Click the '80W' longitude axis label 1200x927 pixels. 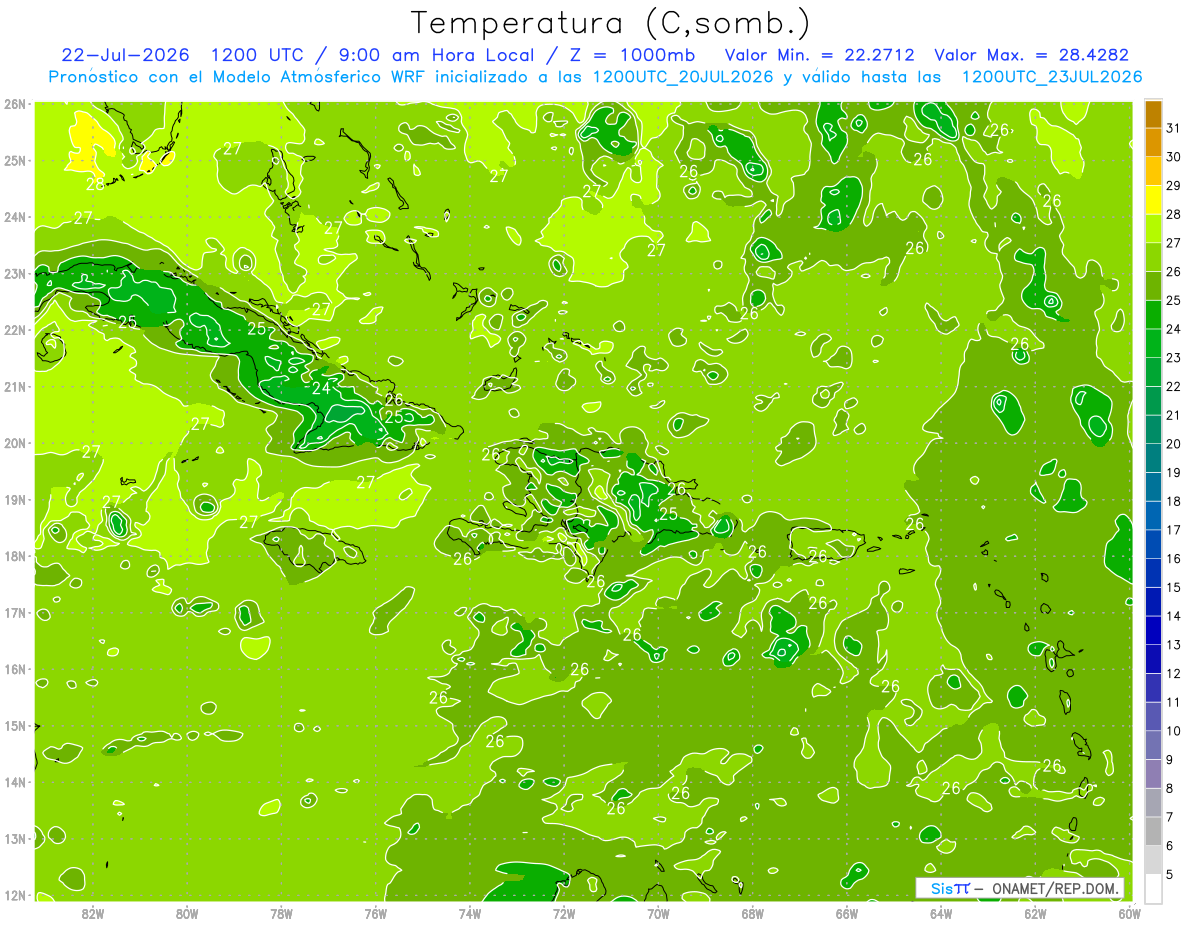tap(187, 913)
